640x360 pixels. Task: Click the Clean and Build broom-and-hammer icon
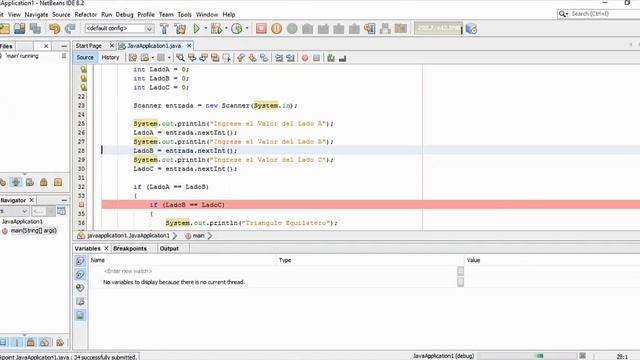point(180,29)
